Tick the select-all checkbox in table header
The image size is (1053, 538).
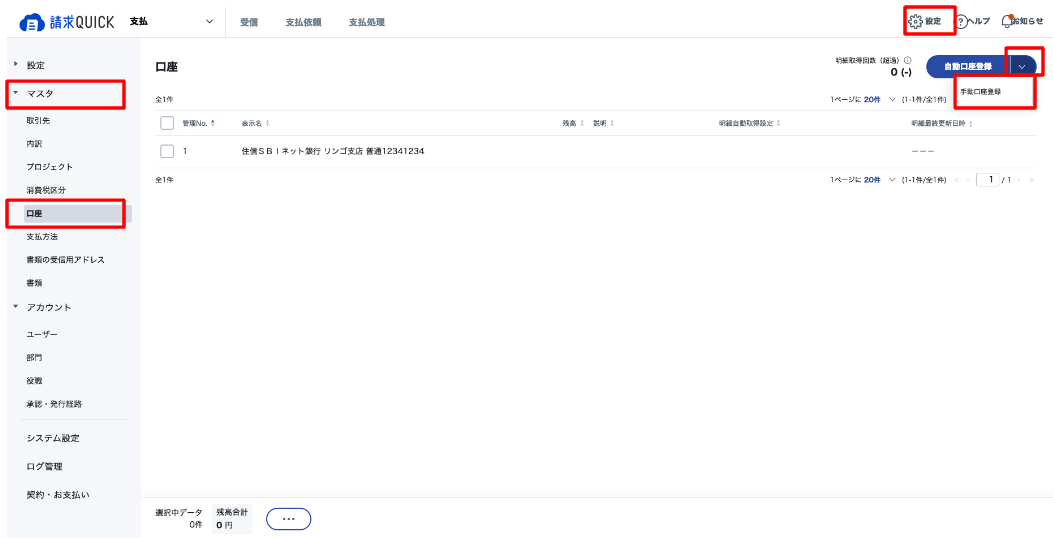(167, 123)
